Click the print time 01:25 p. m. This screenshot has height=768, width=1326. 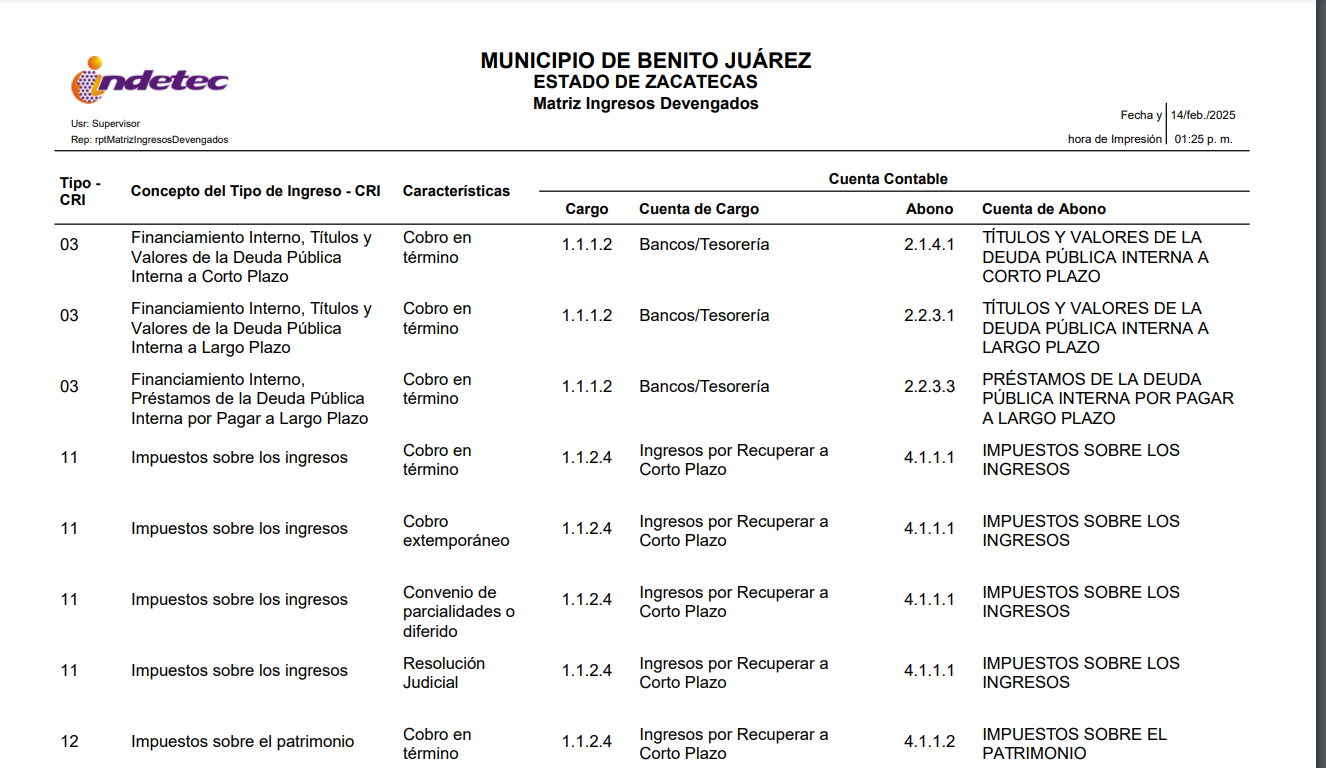1203,139
